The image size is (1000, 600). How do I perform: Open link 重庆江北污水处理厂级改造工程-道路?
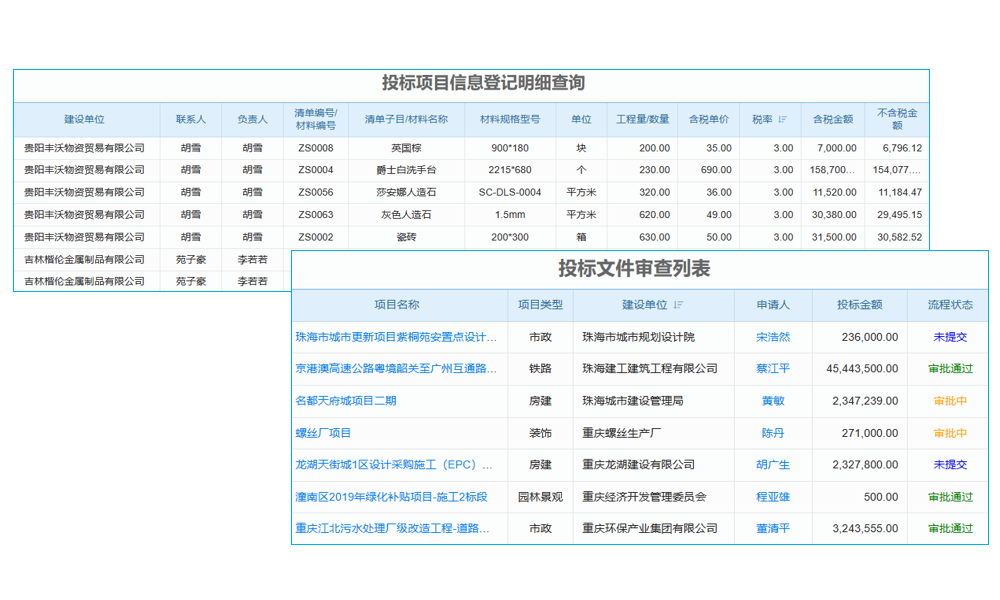click(x=394, y=529)
